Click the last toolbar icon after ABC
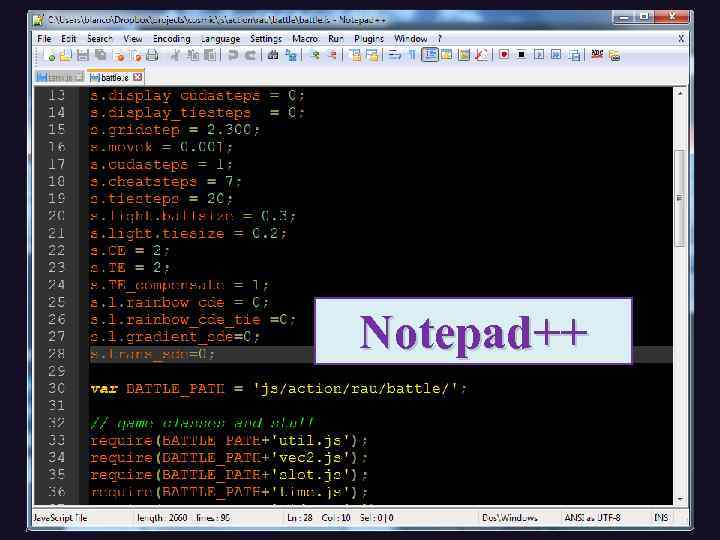Image resolution: width=720 pixels, height=540 pixels. (x=614, y=56)
